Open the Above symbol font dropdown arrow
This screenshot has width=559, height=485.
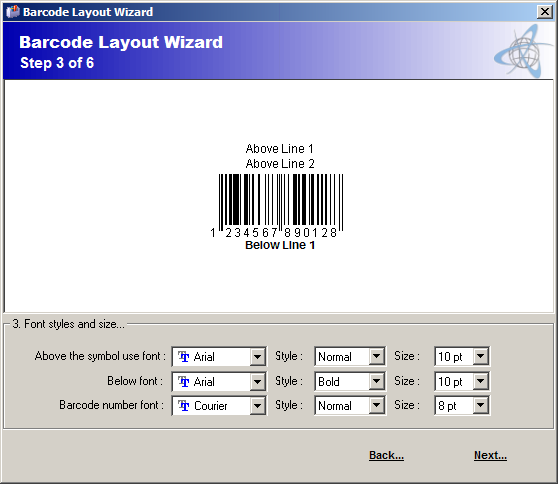[257, 356]
